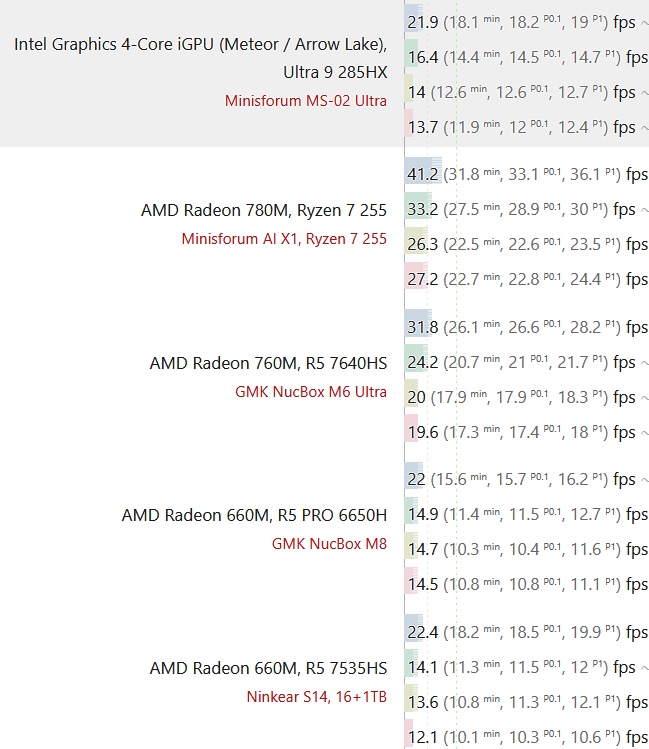The width and height of the screenshot is (649, 749).
Task: Select the AMD Radeon 760M, R5 7640HS label
Action: point(268,363)
